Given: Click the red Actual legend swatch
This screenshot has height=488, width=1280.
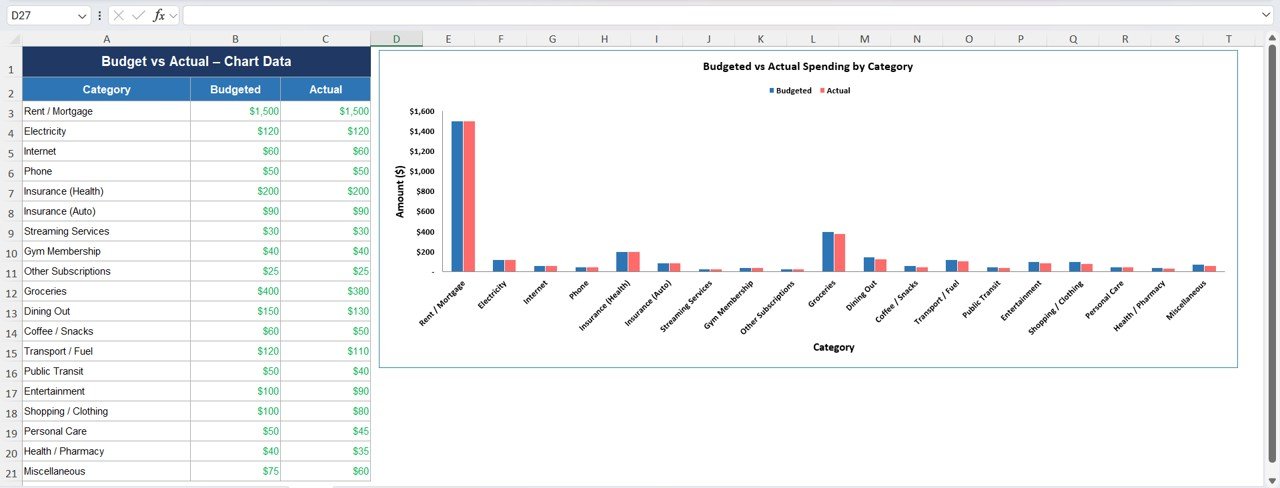Looking at the screenshot, I should 822,90.
